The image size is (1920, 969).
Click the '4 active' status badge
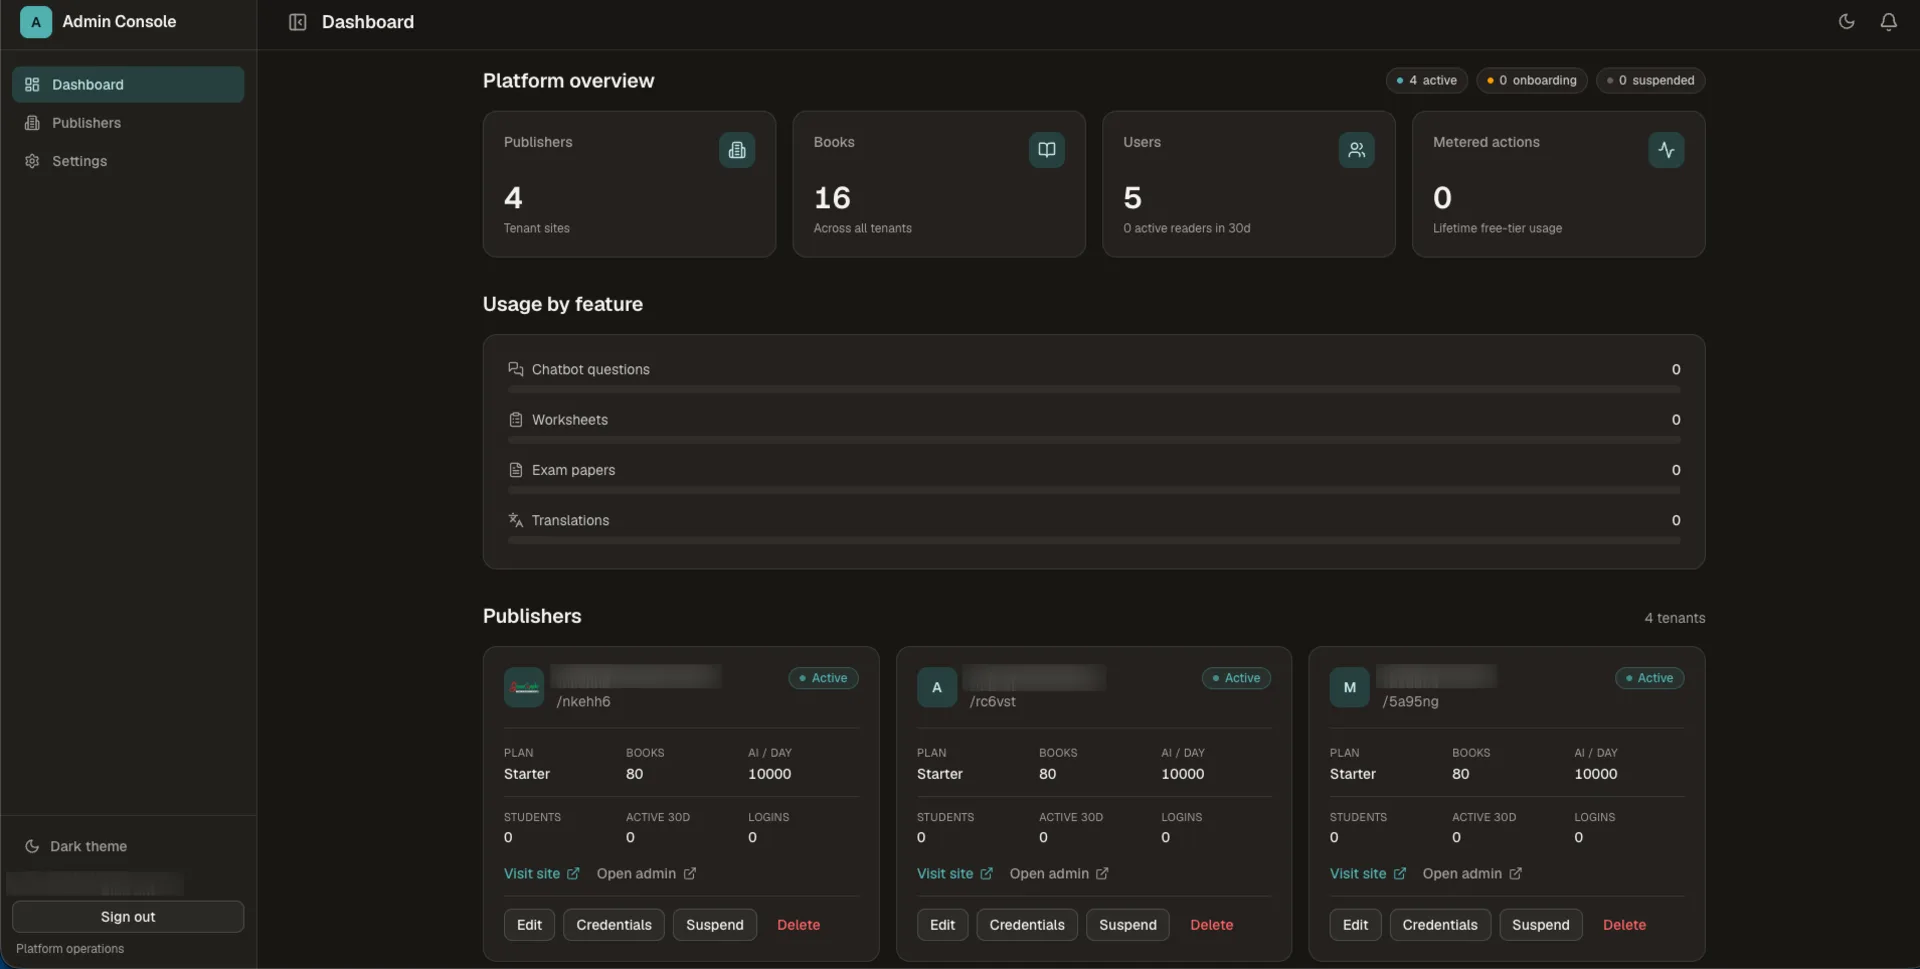point(1426,80)
